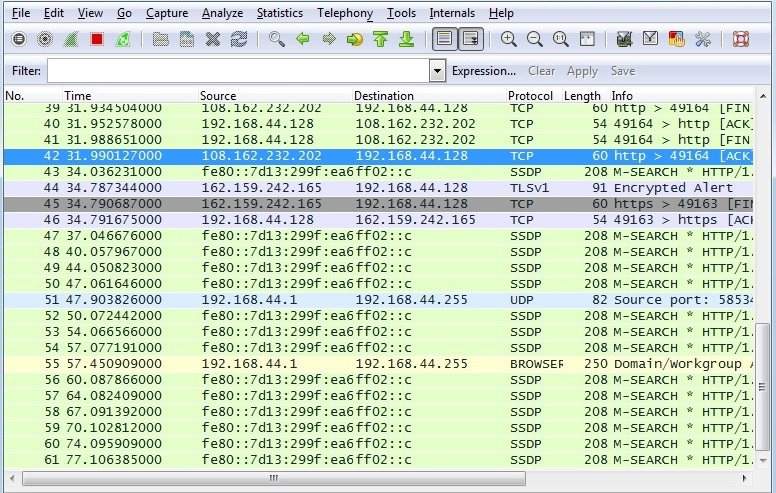Zoom in on packet list text
This screenshot has height=493, width=776.
click(x=509, y=40)
